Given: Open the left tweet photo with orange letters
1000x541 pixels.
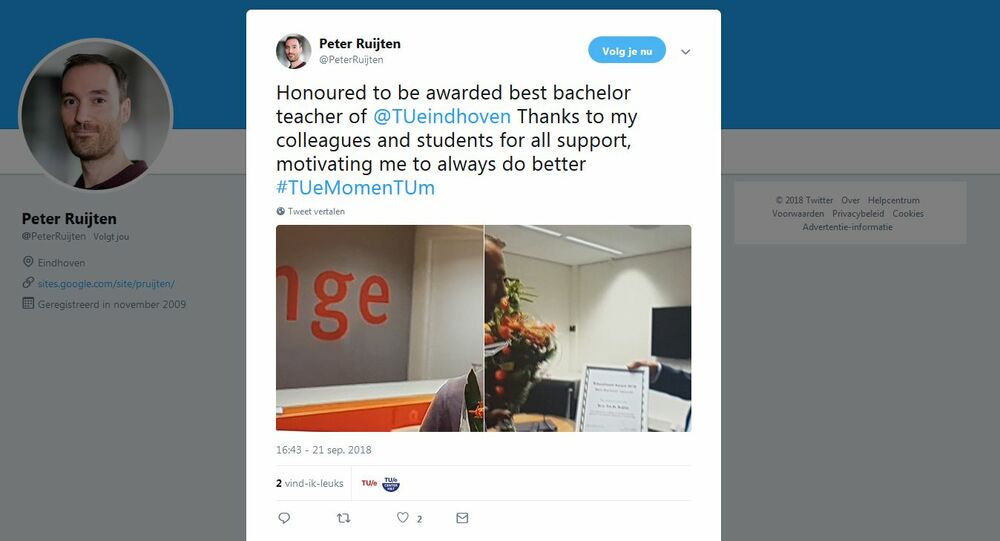Looking at the screenshot, I should [379, 328].
